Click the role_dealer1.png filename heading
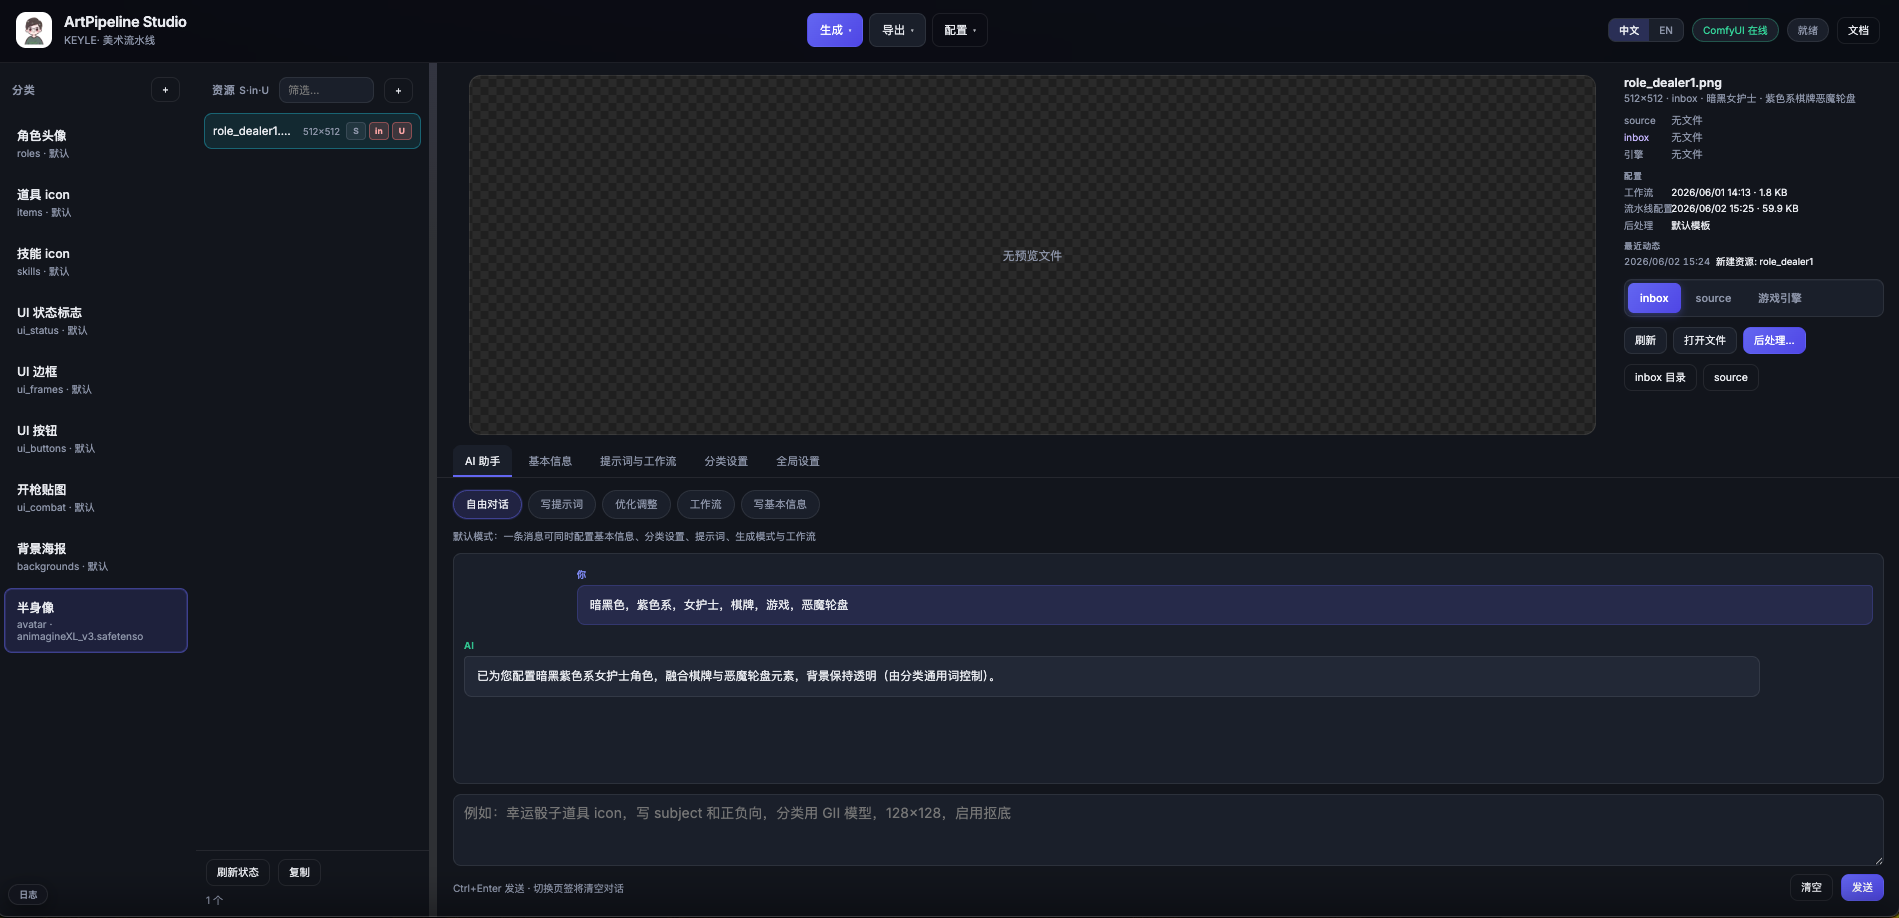This screenshot has width=1899, height=918. pyautogui.click(x=1672, y=83)
